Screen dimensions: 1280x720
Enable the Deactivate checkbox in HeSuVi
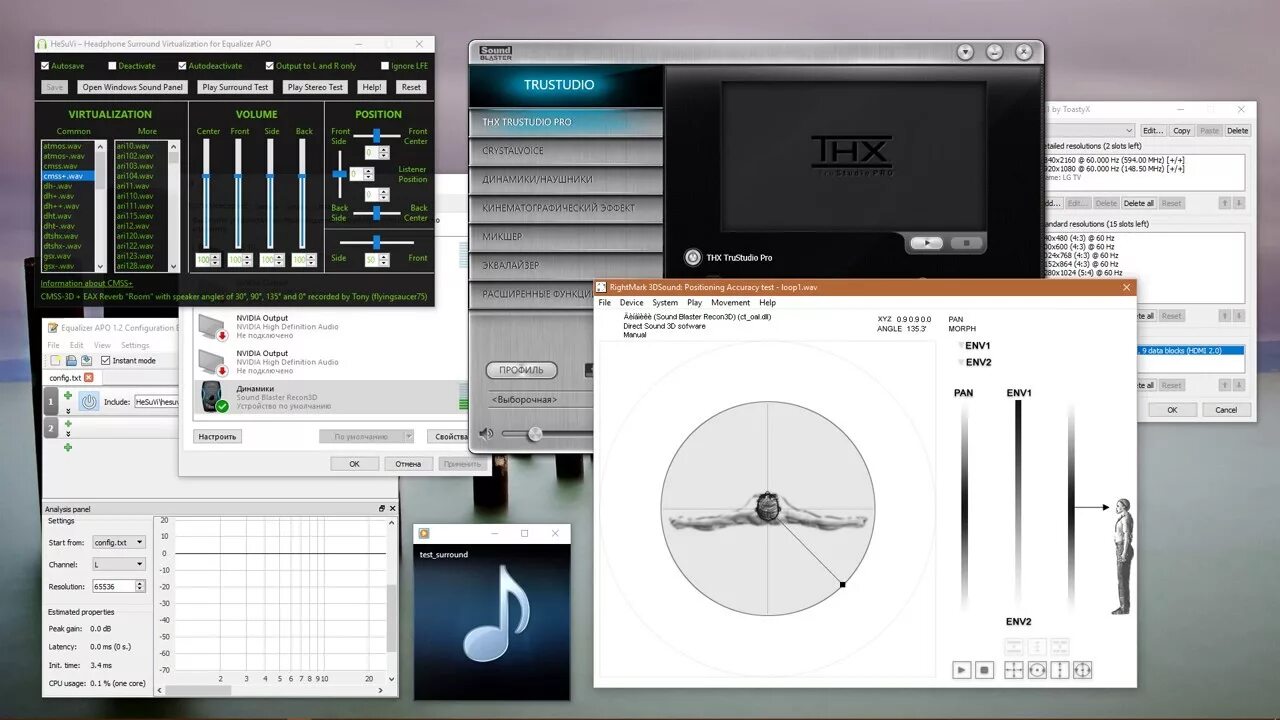pyautogui.click(x=111, y=66)
